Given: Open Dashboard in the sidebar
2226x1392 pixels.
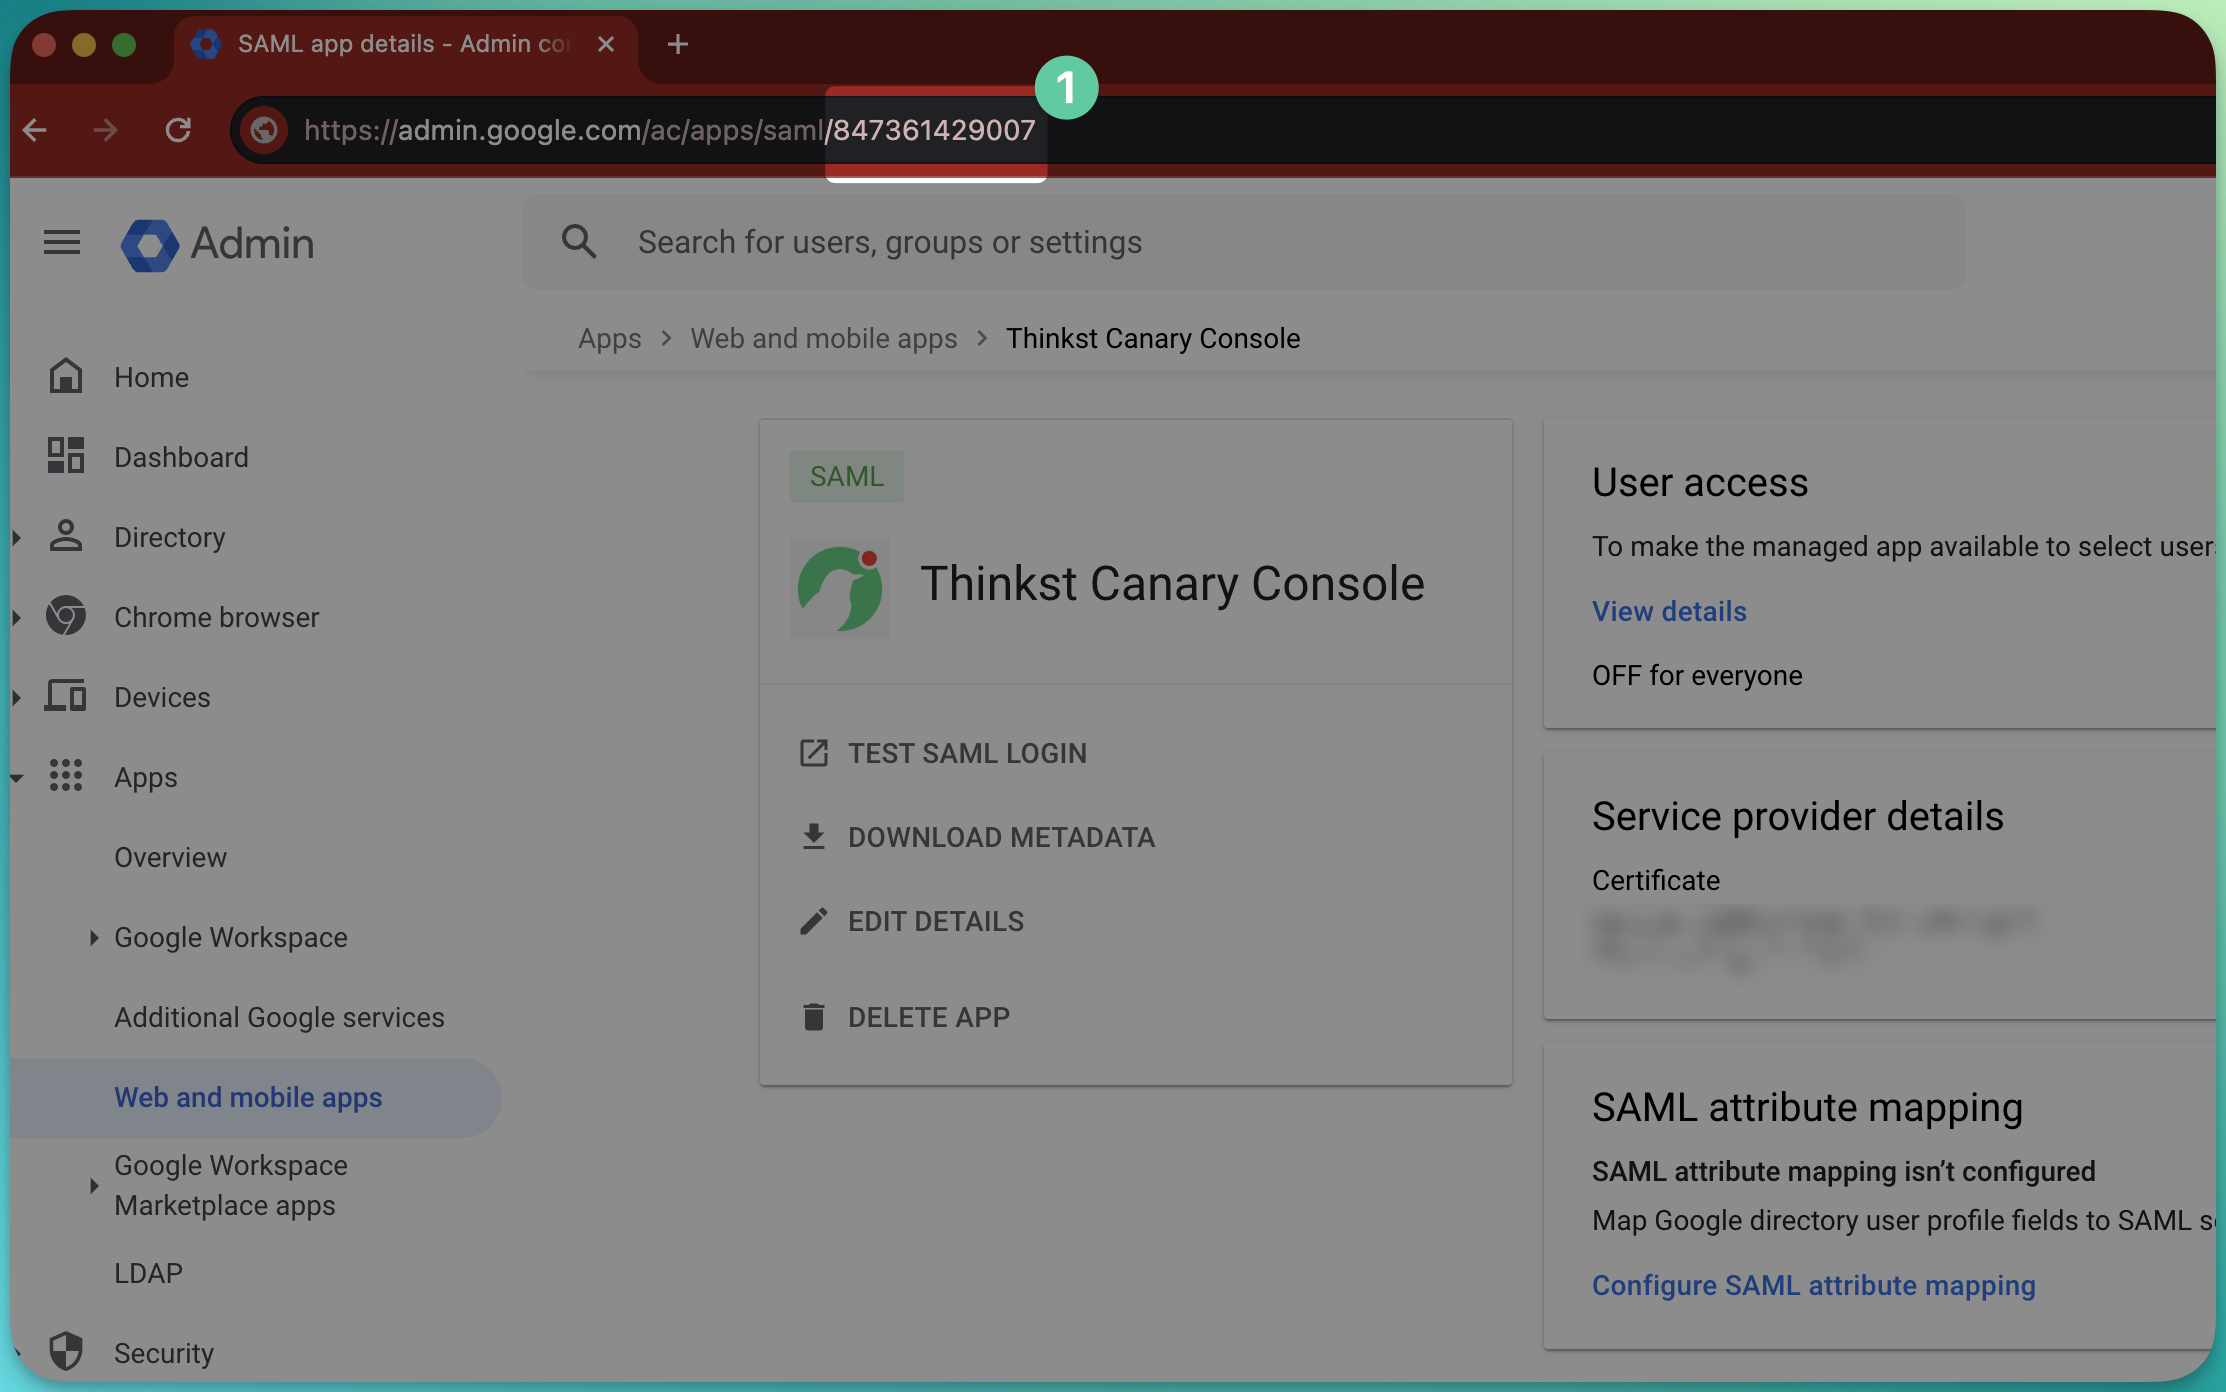Looking at the screenshot, I should coord(181,457).
